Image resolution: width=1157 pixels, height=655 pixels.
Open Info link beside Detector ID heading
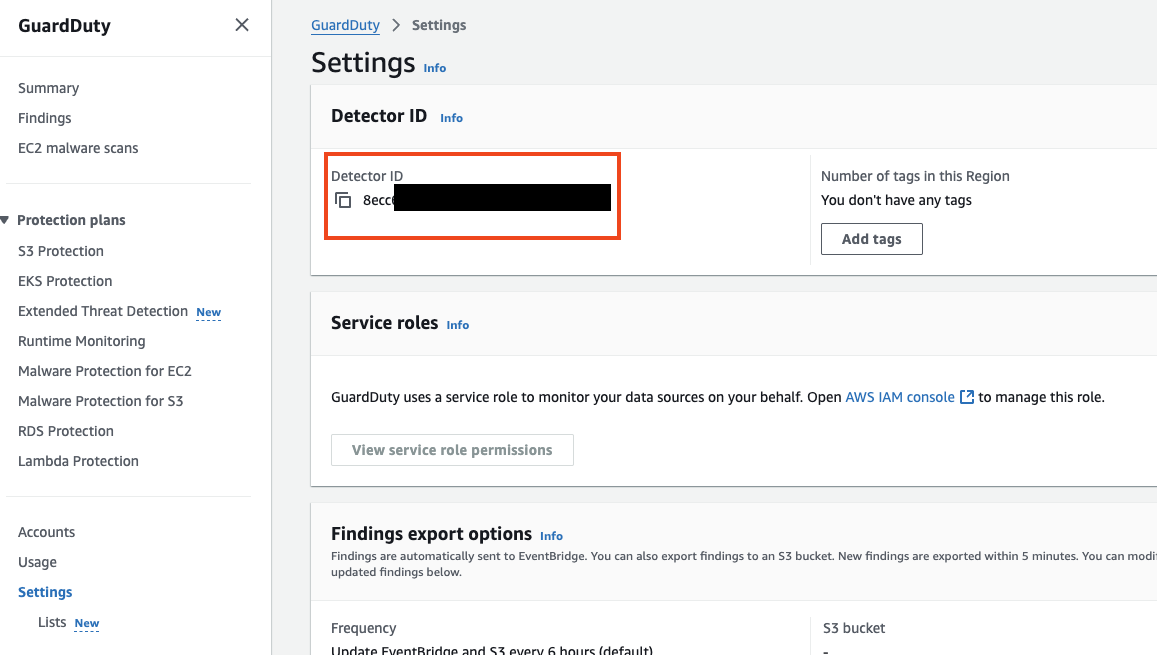coord(451,118)
